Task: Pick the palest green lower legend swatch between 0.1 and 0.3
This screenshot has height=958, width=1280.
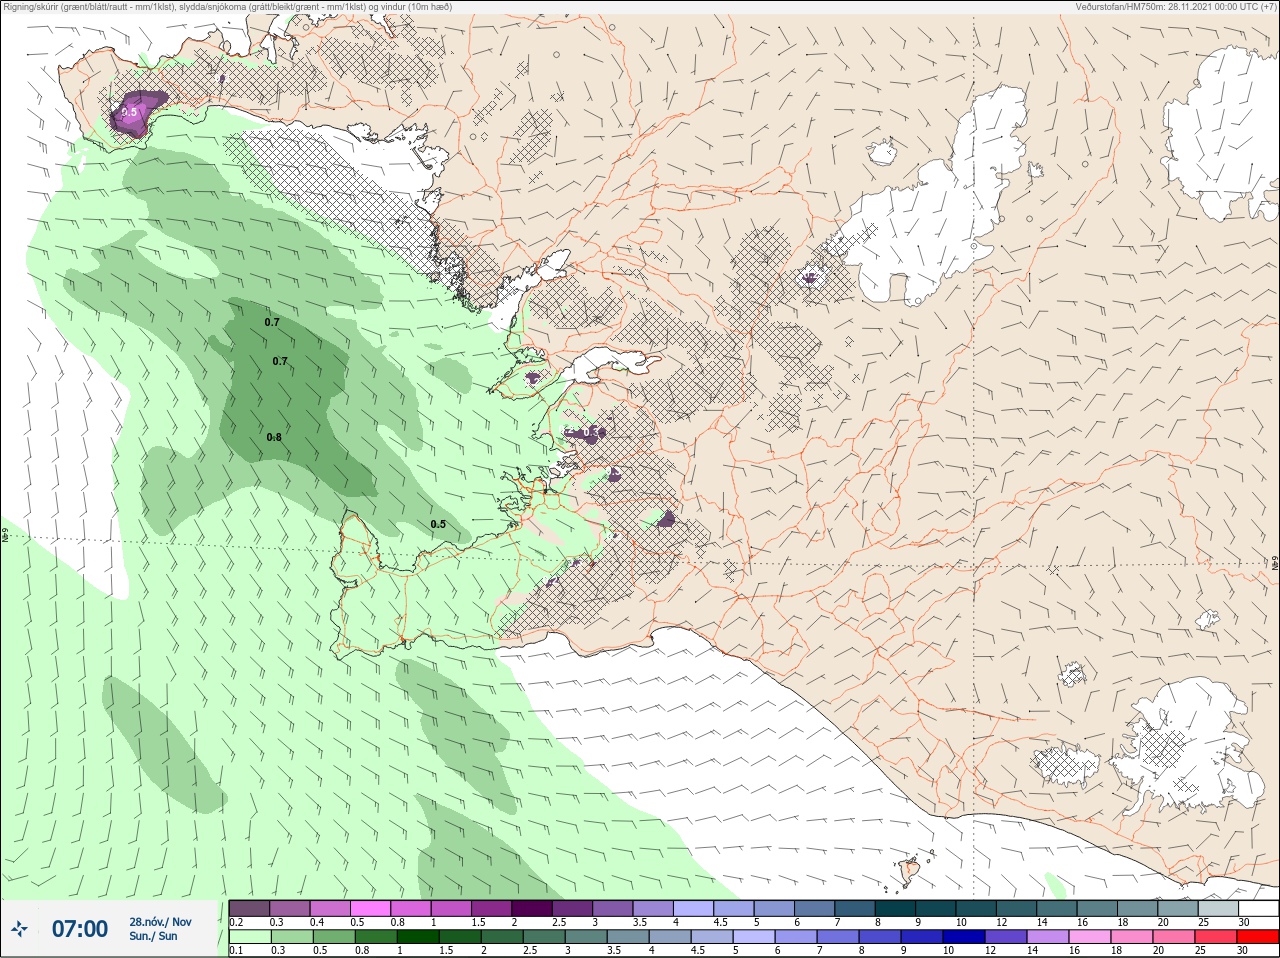Action: pyautogui.click(x=249, y=937)
